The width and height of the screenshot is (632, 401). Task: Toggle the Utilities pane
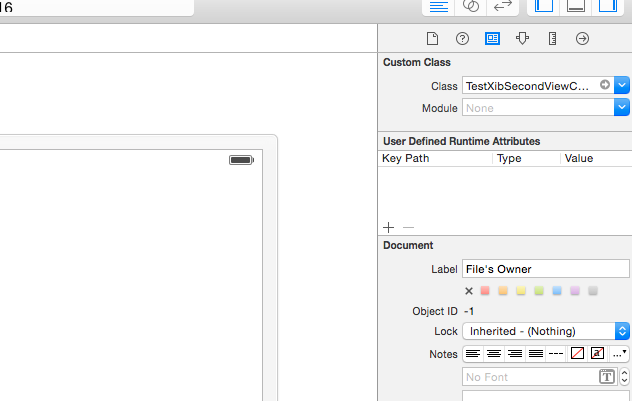click(x=608, y=7)
